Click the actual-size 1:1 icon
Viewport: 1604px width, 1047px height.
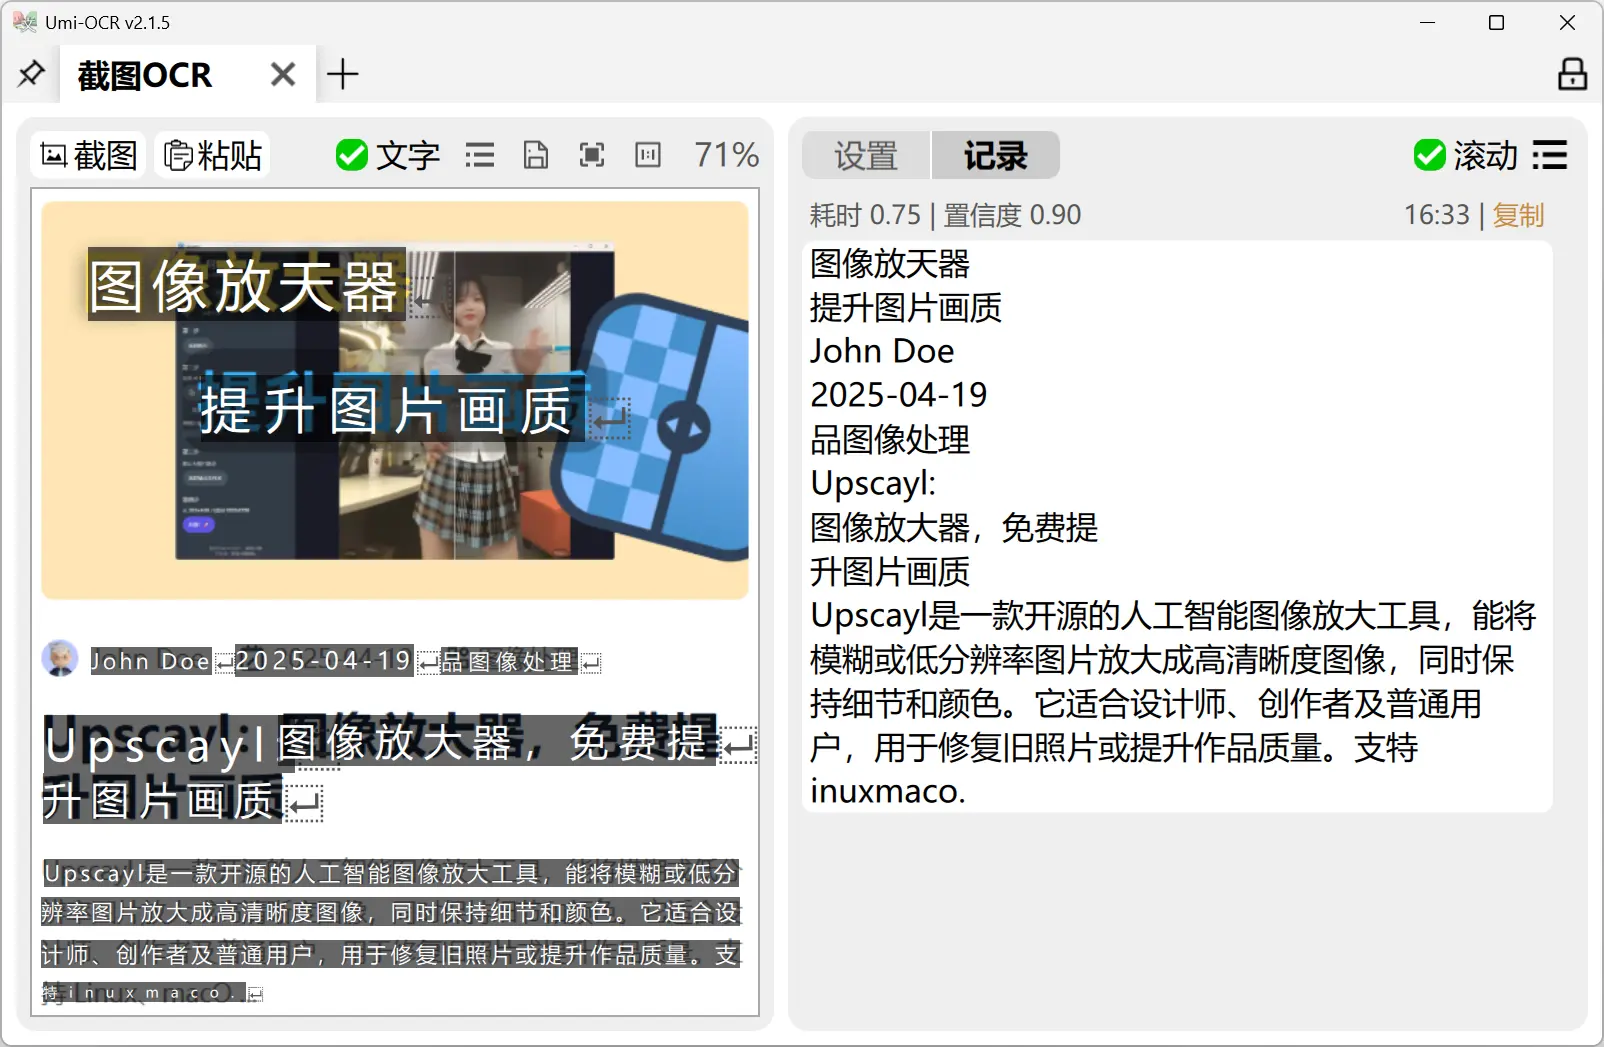point(648,155)
